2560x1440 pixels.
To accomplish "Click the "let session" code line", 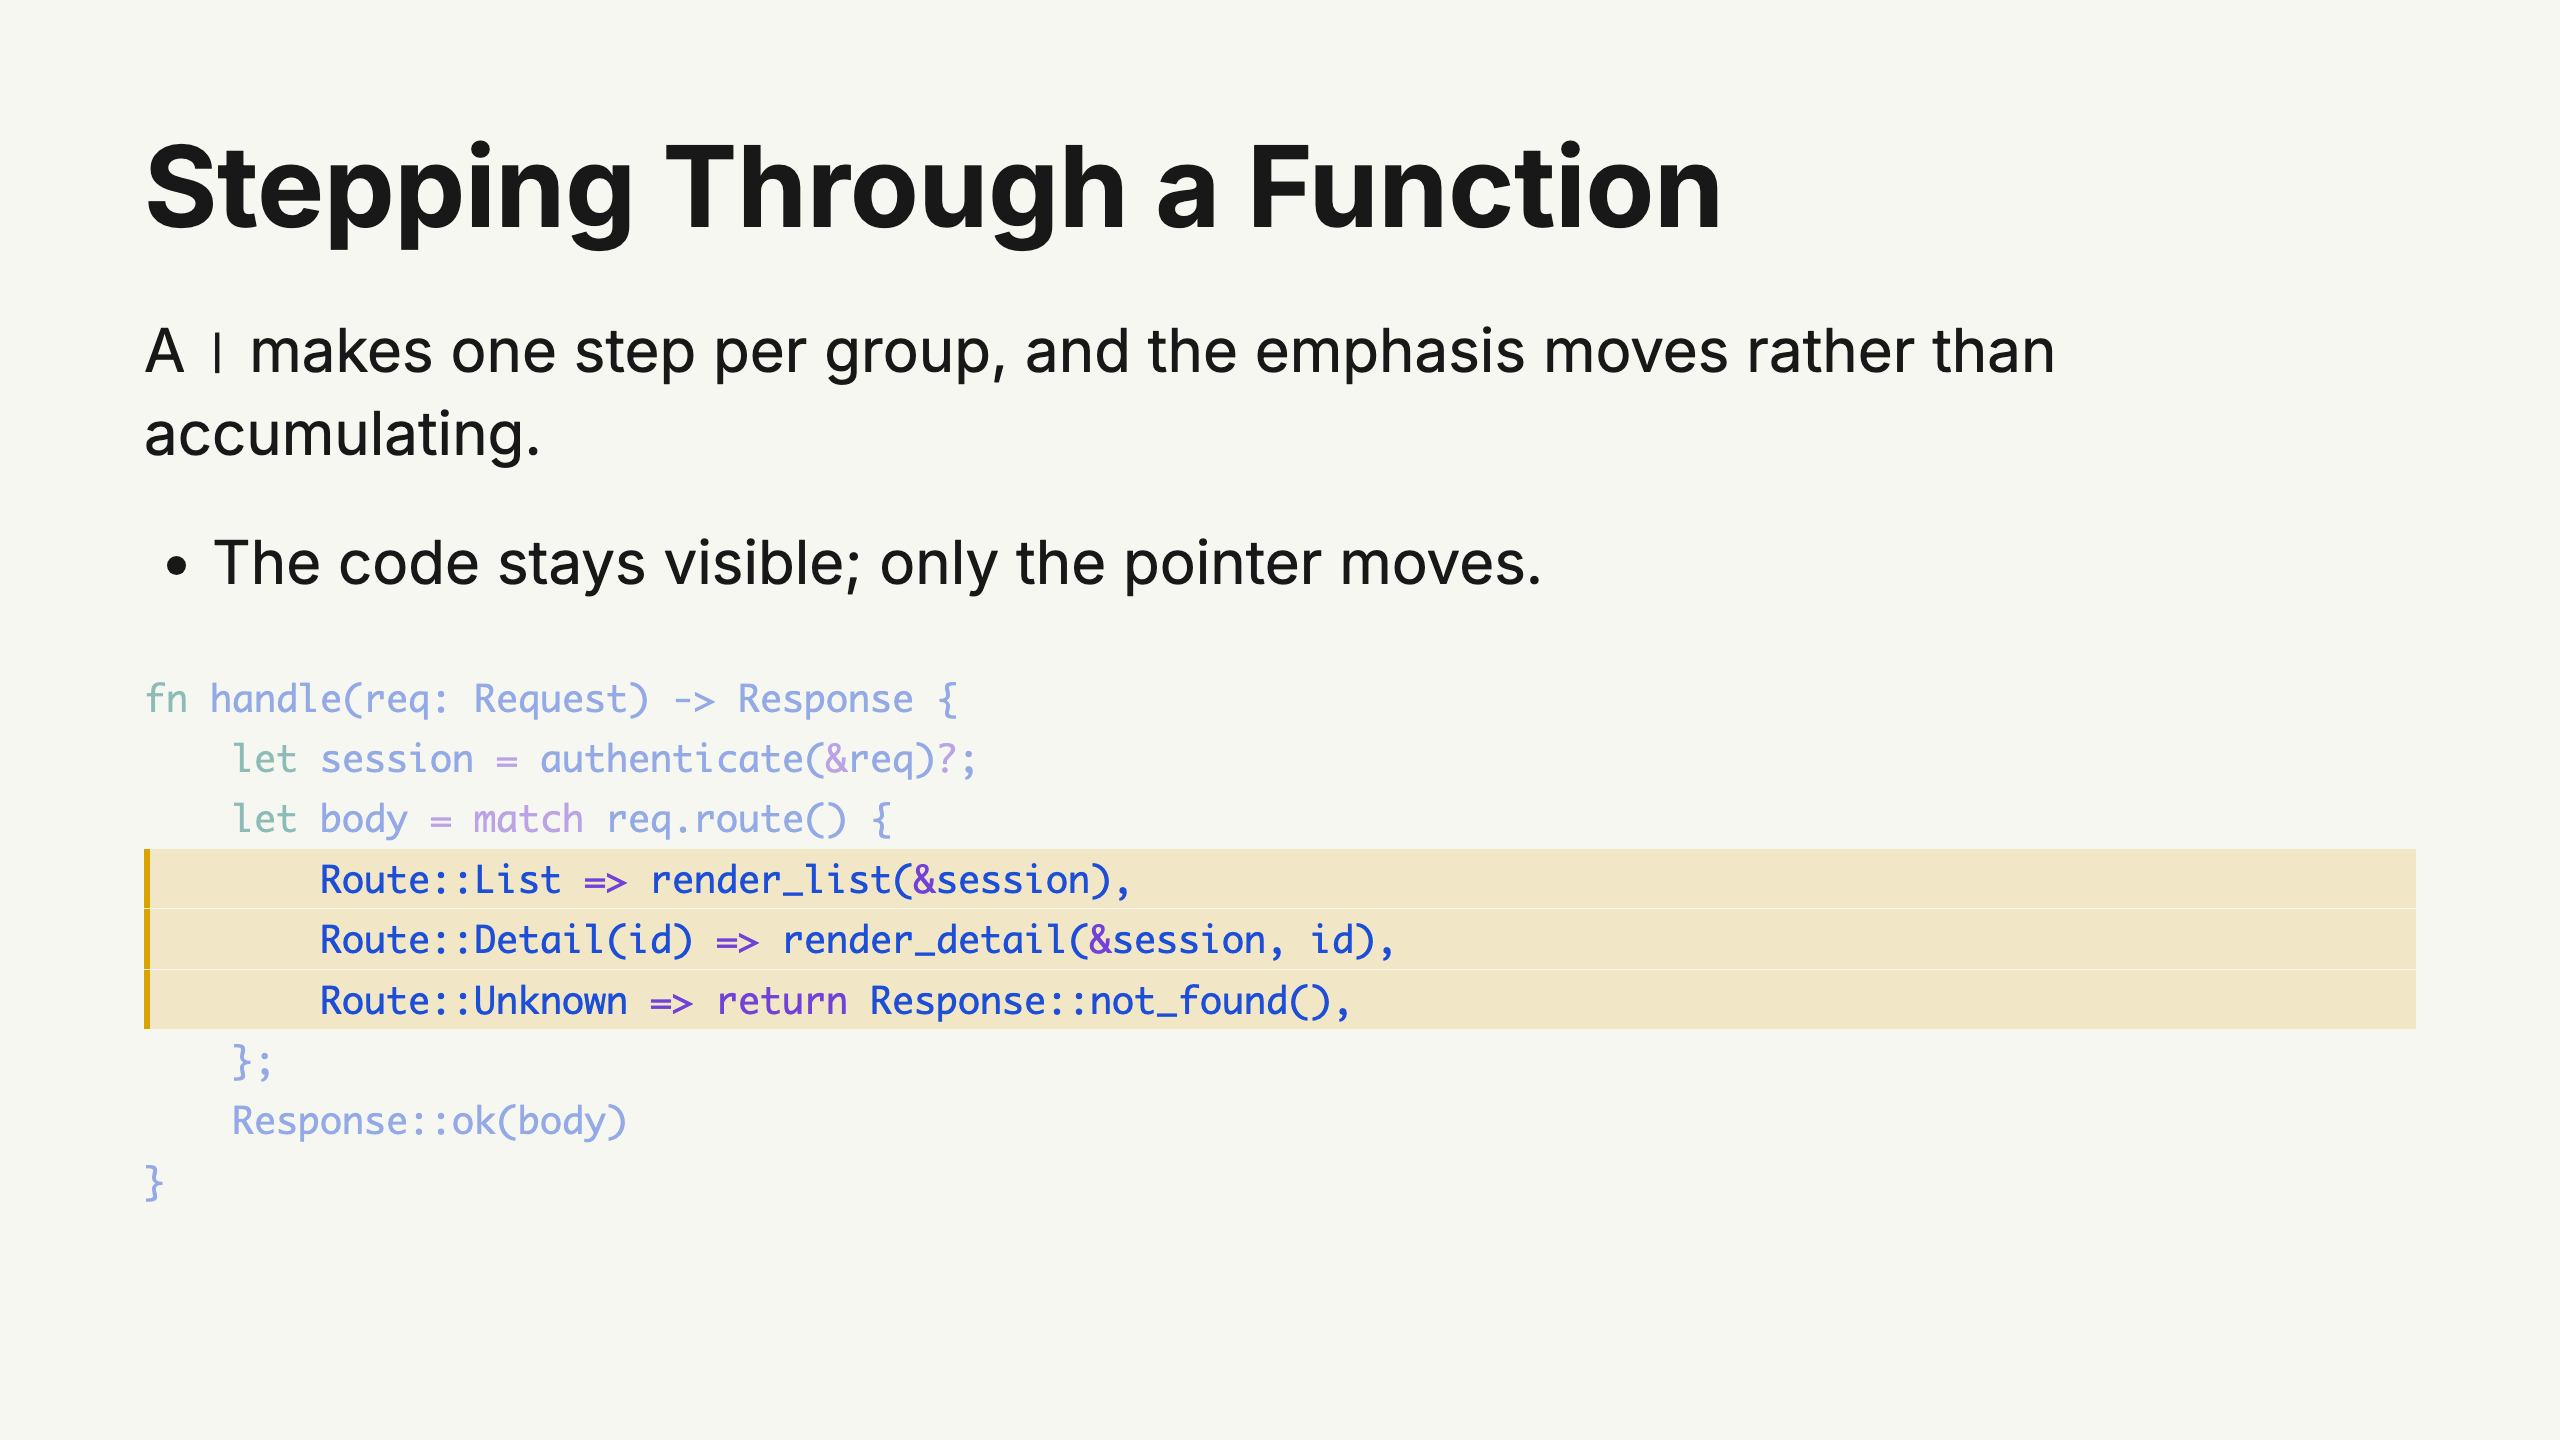I will coord(604,759).
